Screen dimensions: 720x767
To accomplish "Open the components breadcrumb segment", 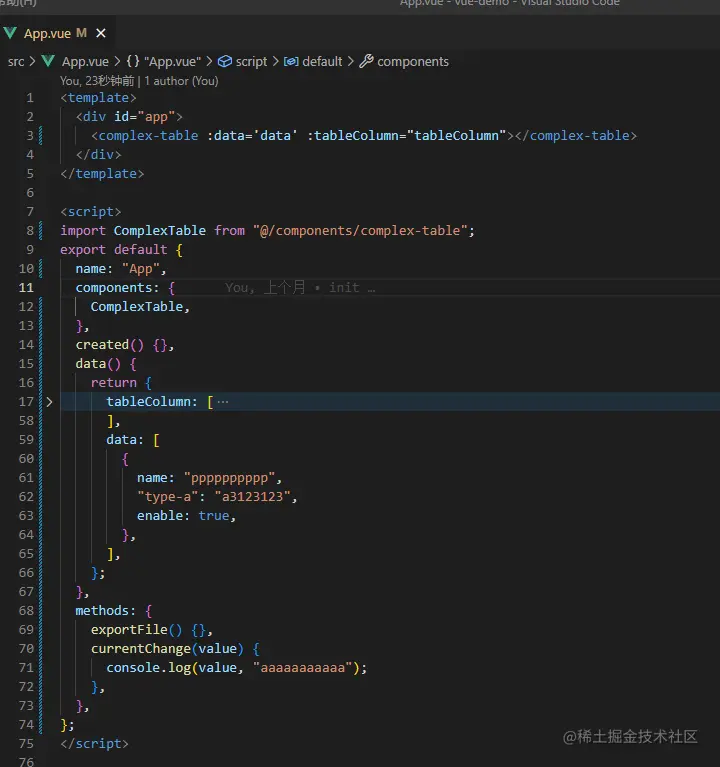I will point(413,62).
